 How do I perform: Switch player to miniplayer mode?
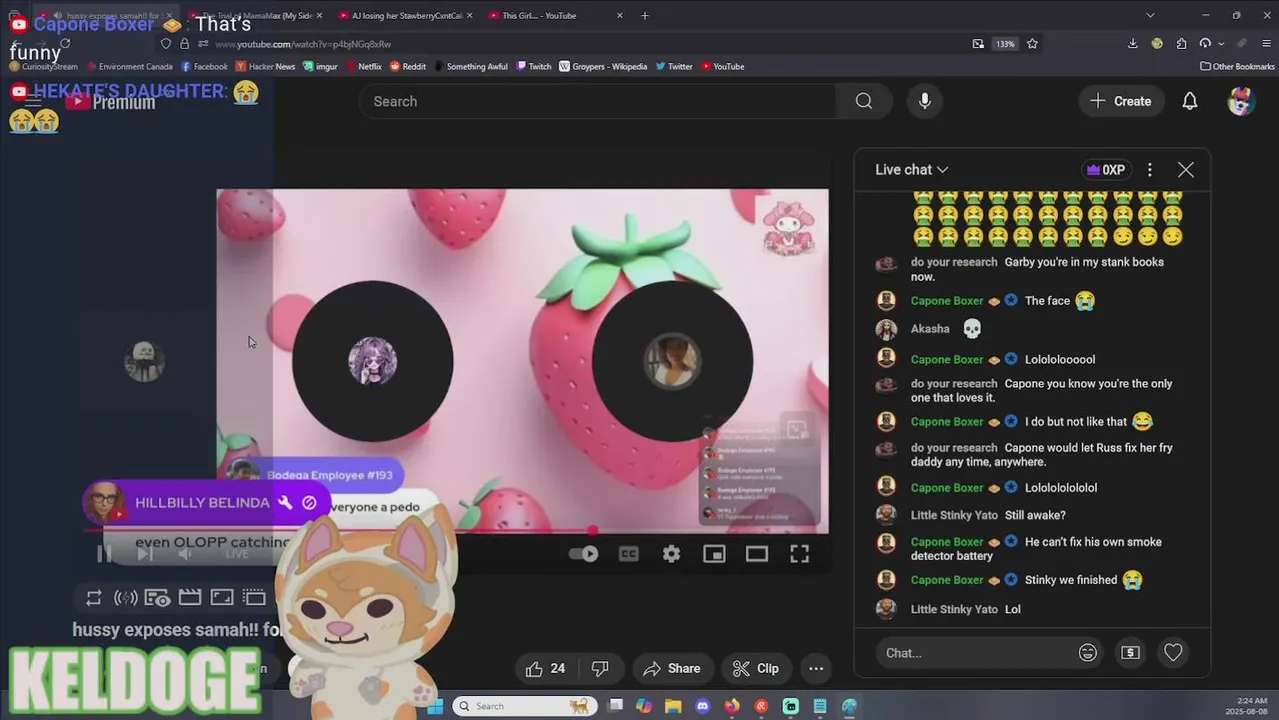click(714, 554)
